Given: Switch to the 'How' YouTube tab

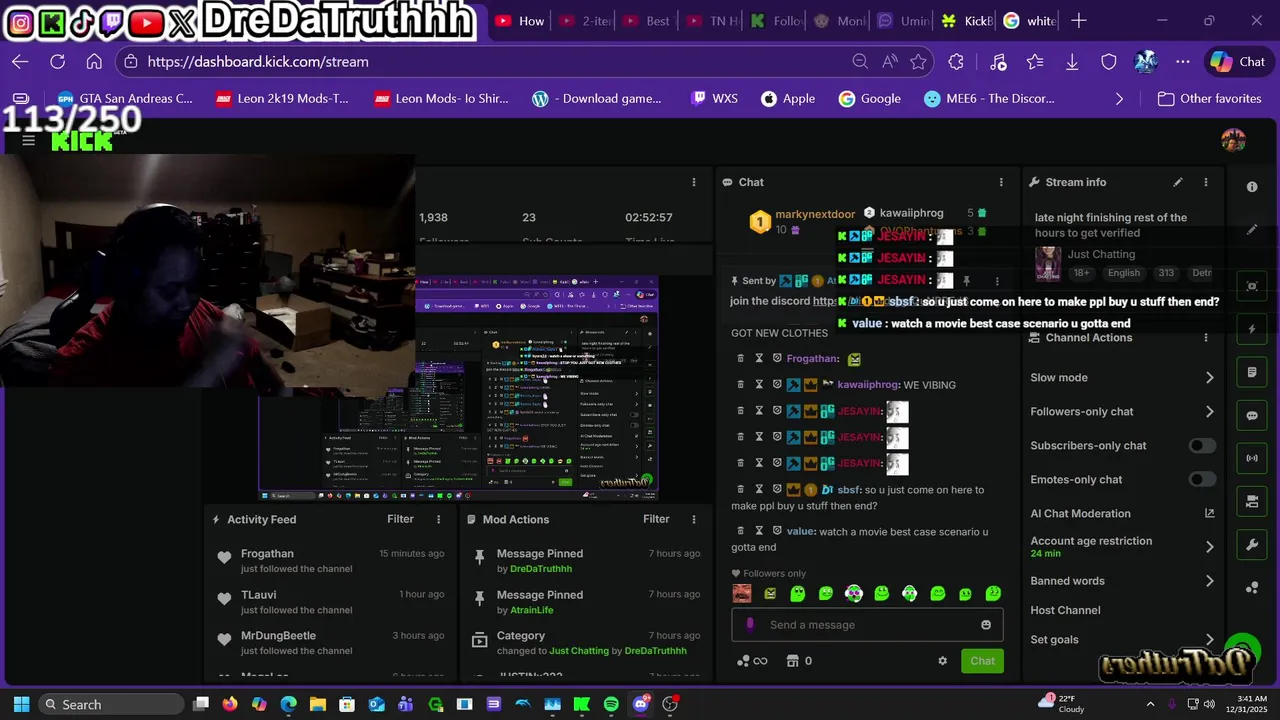Looking at the screenshot, I should click(x=519, y=21).
